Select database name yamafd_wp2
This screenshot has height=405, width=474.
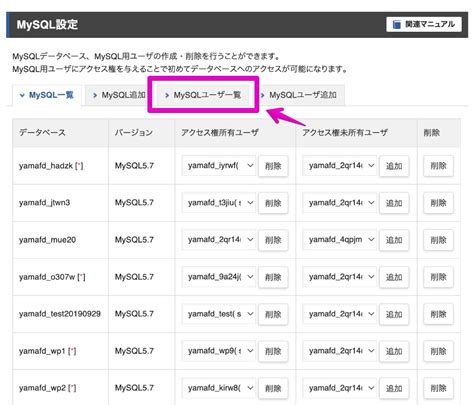point(42,388)
